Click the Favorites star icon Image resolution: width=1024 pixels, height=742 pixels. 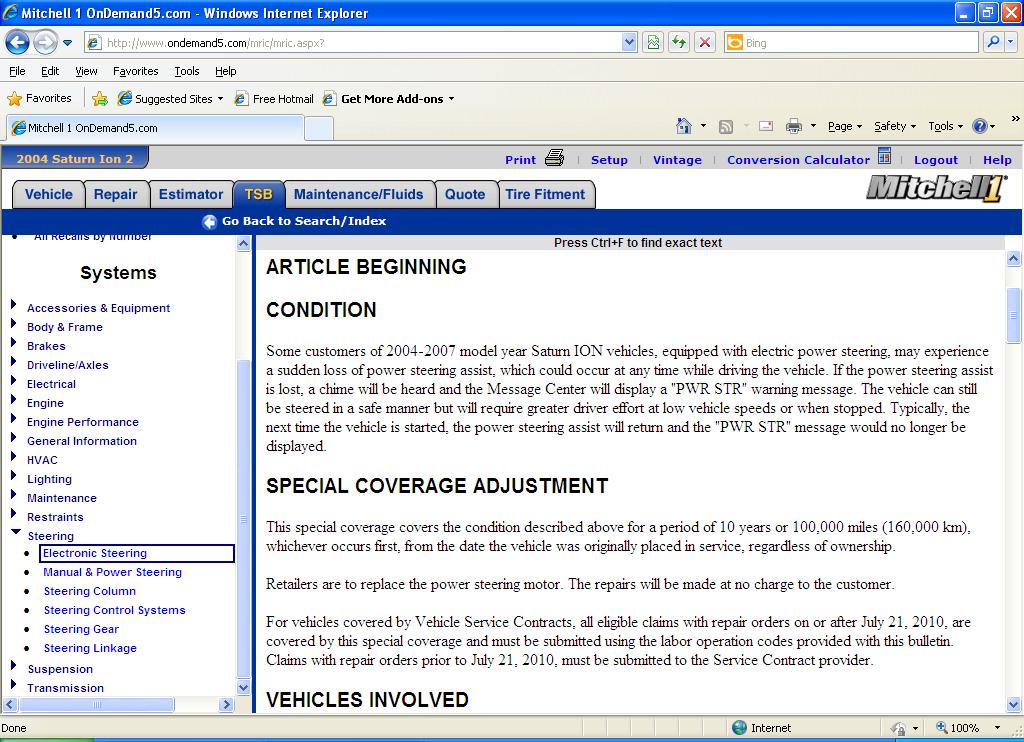(14, 99)
